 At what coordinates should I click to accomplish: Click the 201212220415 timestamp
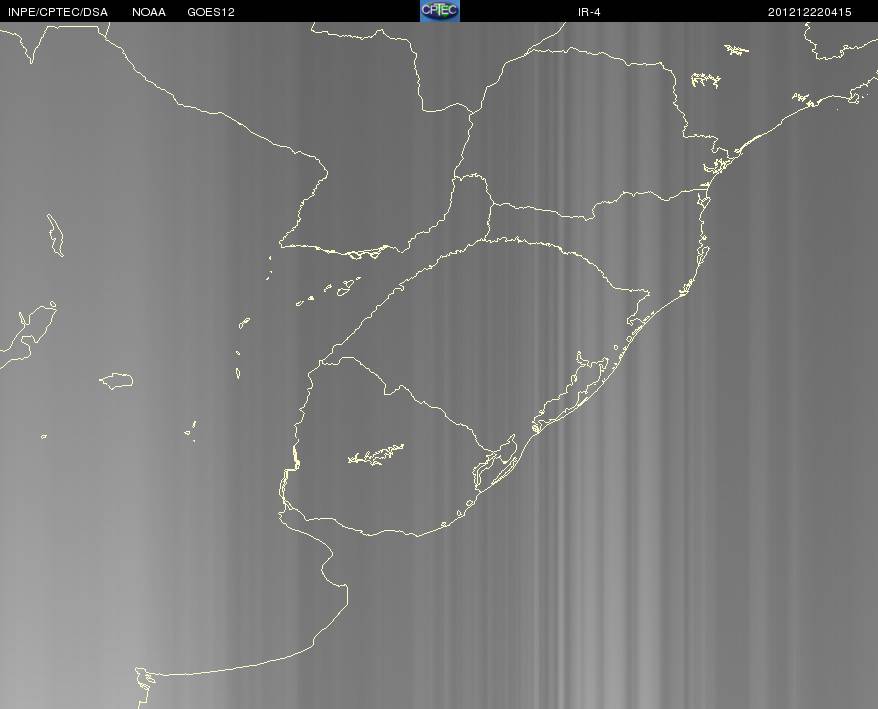[x=810, y=12]
